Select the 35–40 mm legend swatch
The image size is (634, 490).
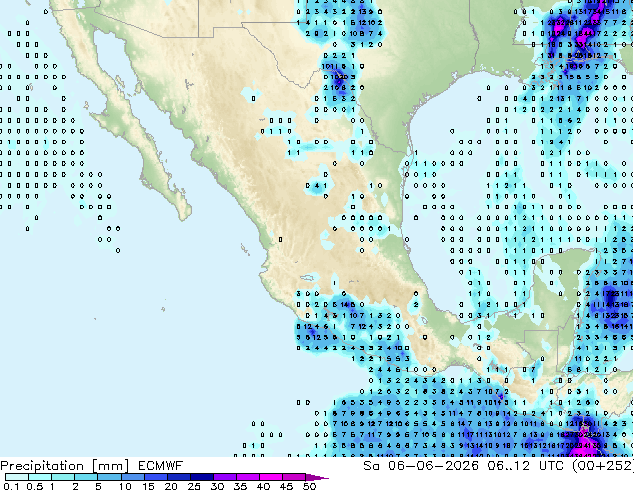point(247,477)
